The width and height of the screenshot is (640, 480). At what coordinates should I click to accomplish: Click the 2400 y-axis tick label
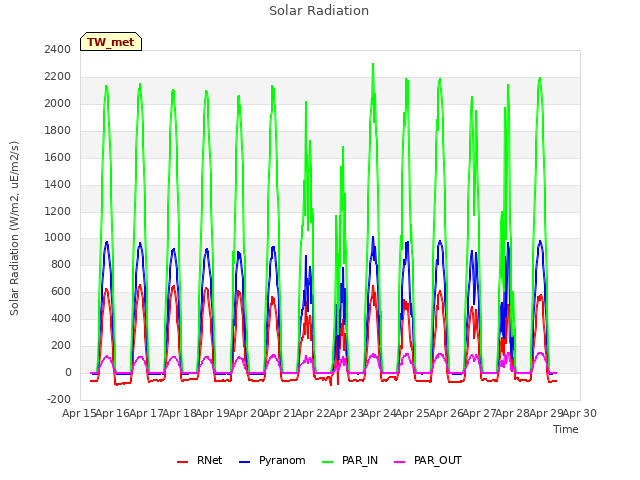58,49
